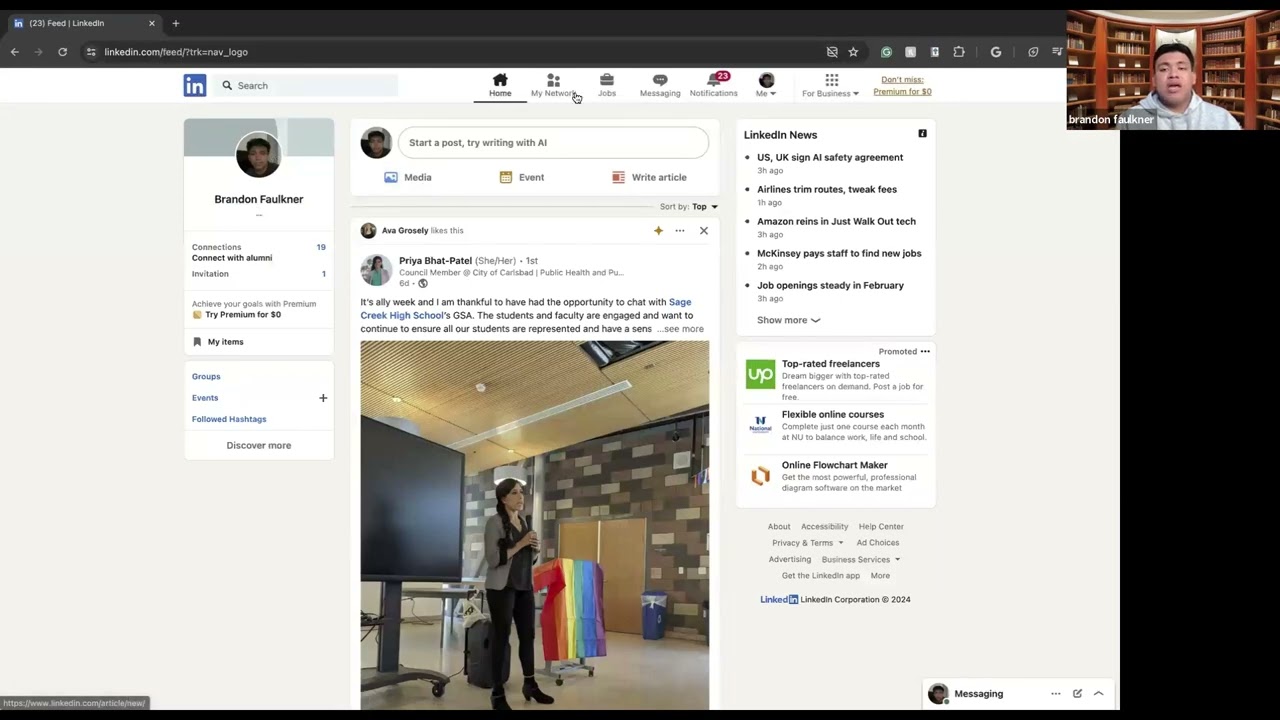Open Ad Choices footer link
Viewport: 1280px width, 720px height.
878,543
